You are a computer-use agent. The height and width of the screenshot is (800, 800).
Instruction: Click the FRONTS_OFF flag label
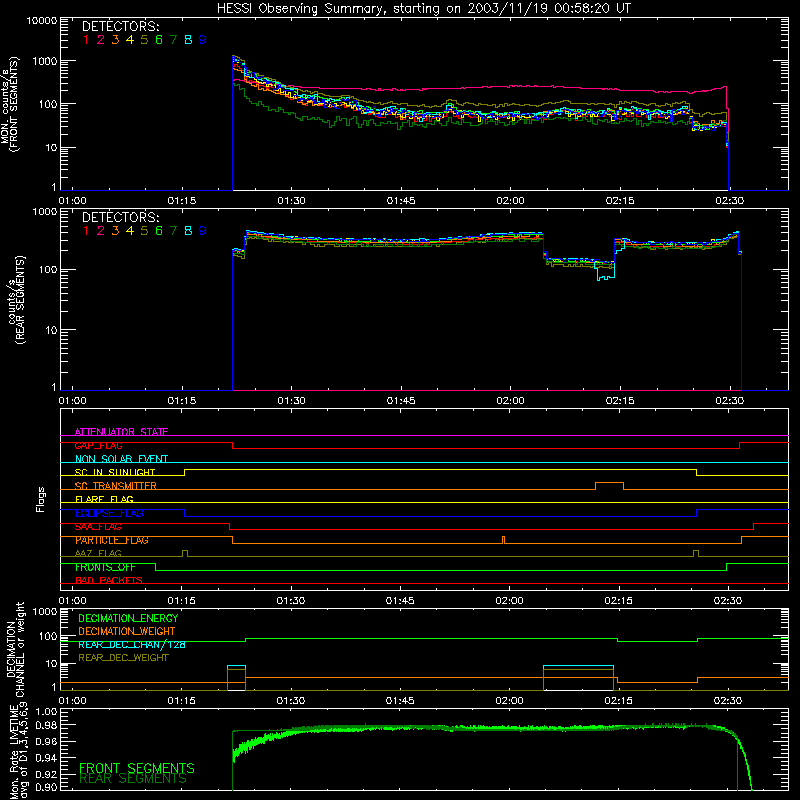click(105, 567)
